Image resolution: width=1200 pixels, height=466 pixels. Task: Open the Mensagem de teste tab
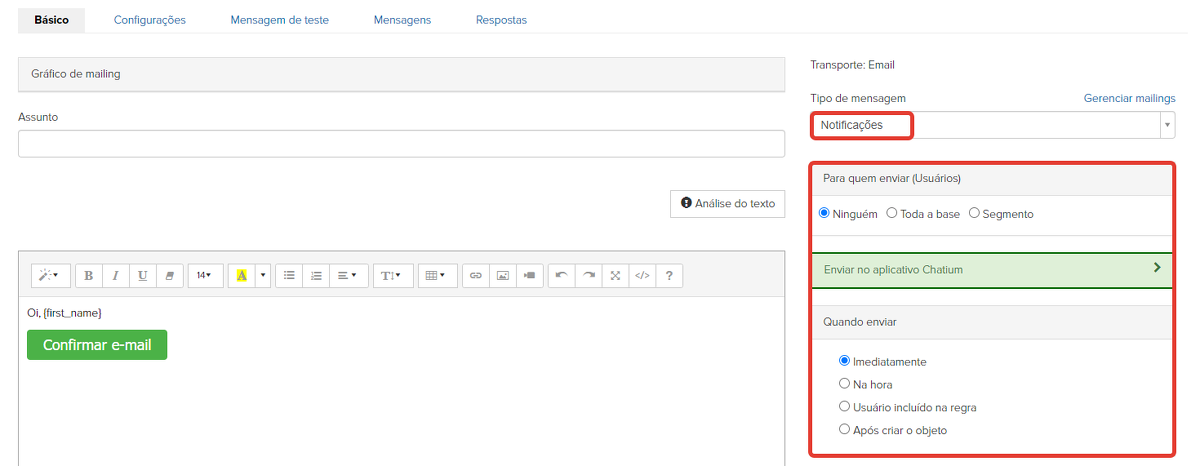[x=279, y=20]
